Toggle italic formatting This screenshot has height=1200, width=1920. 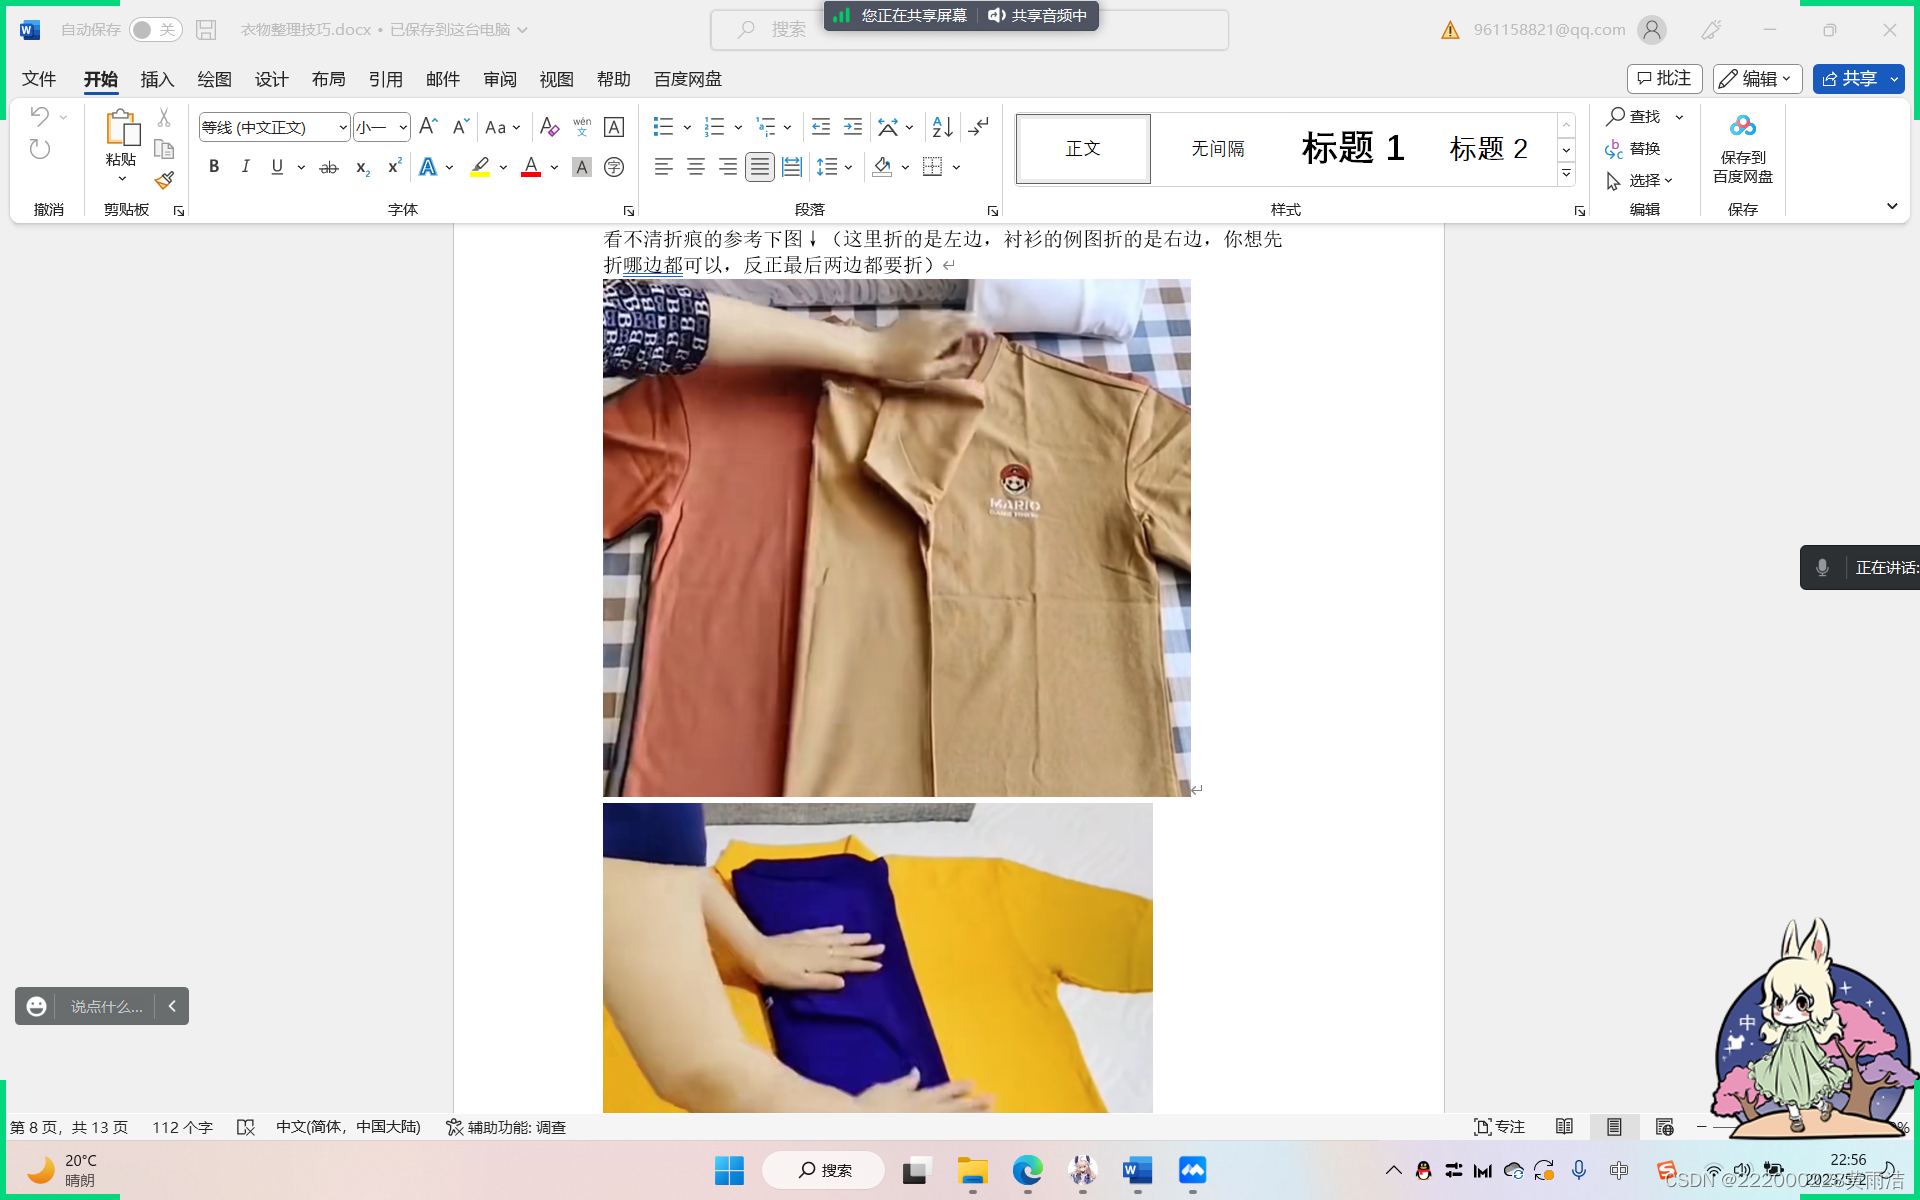click(x=245, y=167)
